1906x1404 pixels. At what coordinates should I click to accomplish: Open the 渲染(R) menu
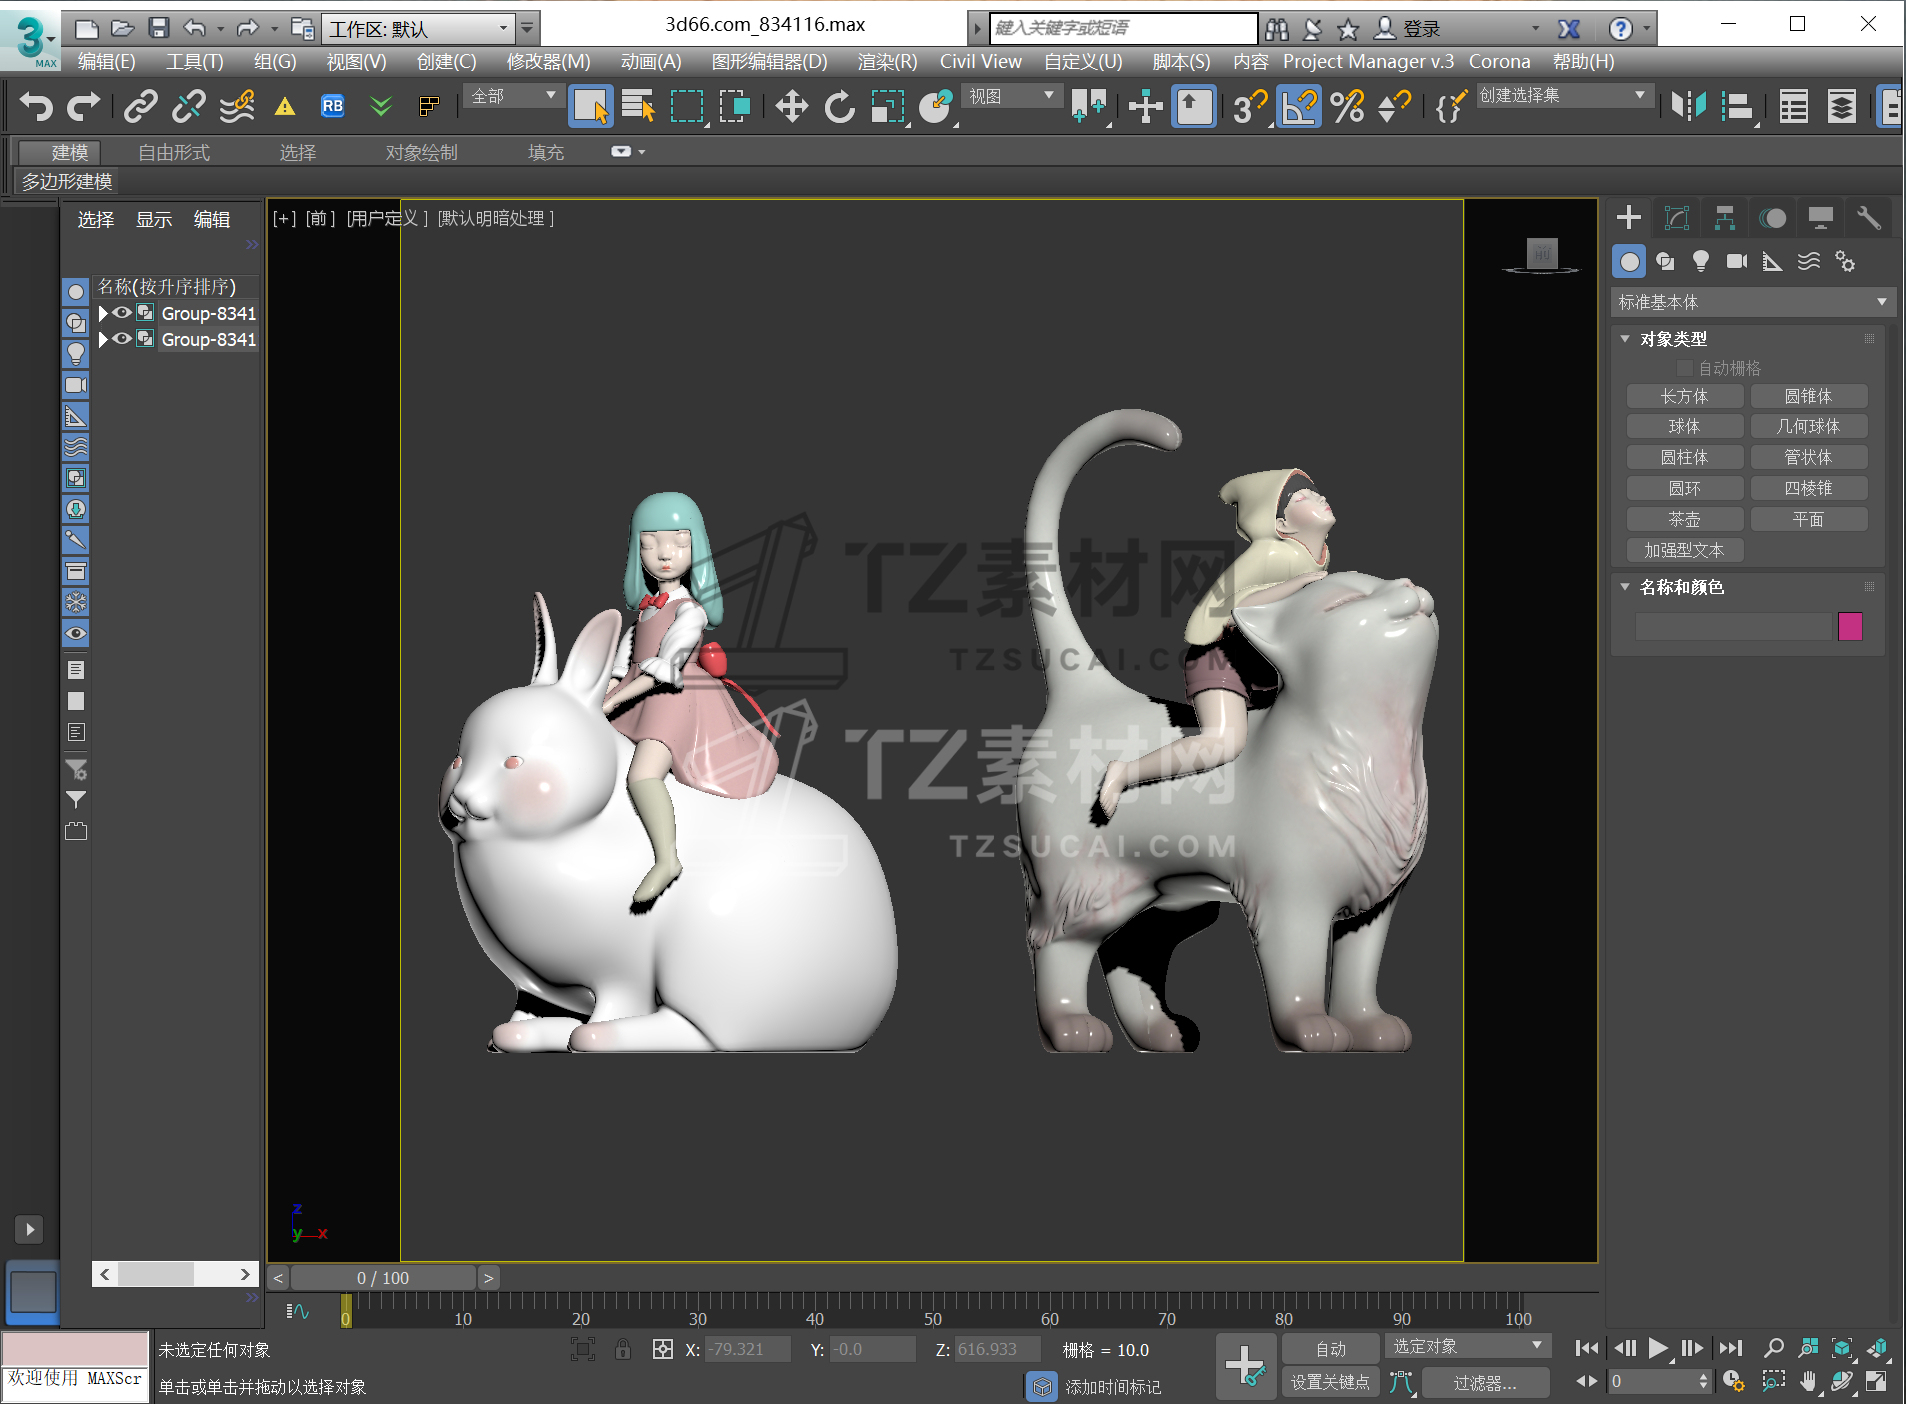click(x=886, y=62)
